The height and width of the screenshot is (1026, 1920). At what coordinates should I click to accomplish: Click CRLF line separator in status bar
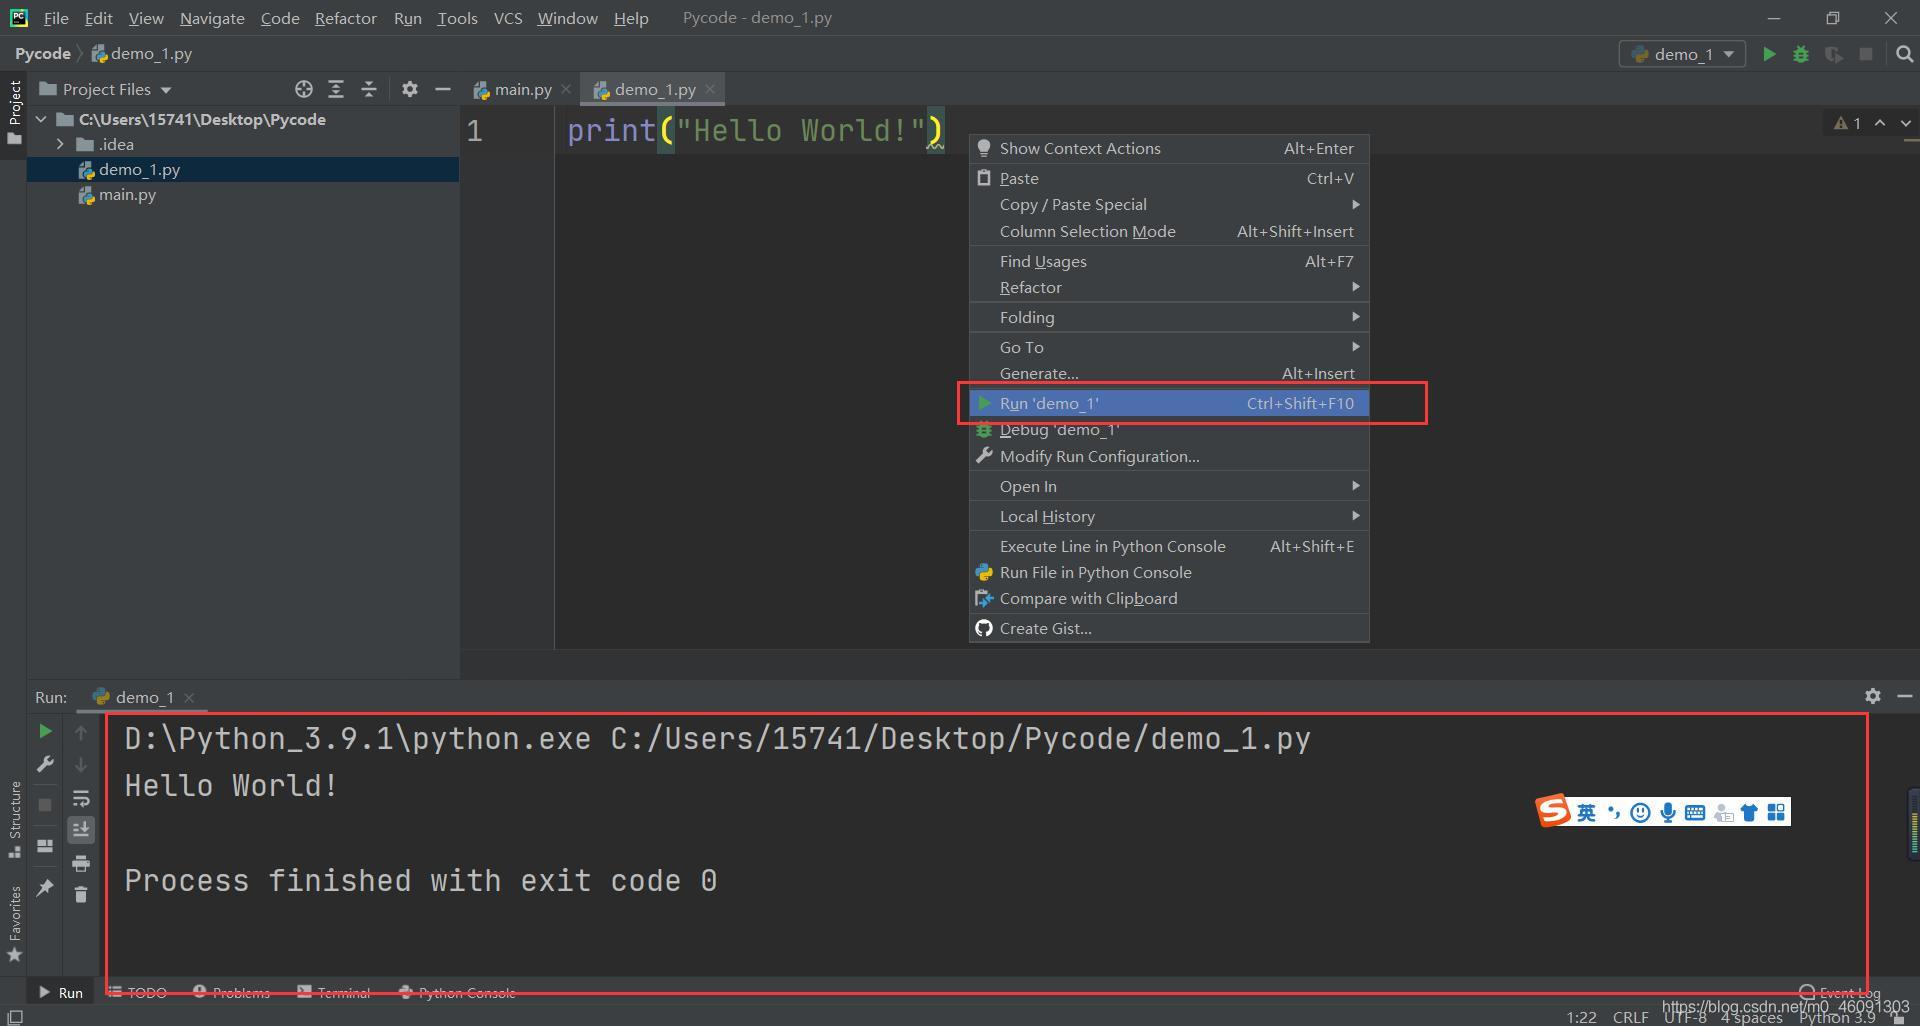[1630, 1017]
